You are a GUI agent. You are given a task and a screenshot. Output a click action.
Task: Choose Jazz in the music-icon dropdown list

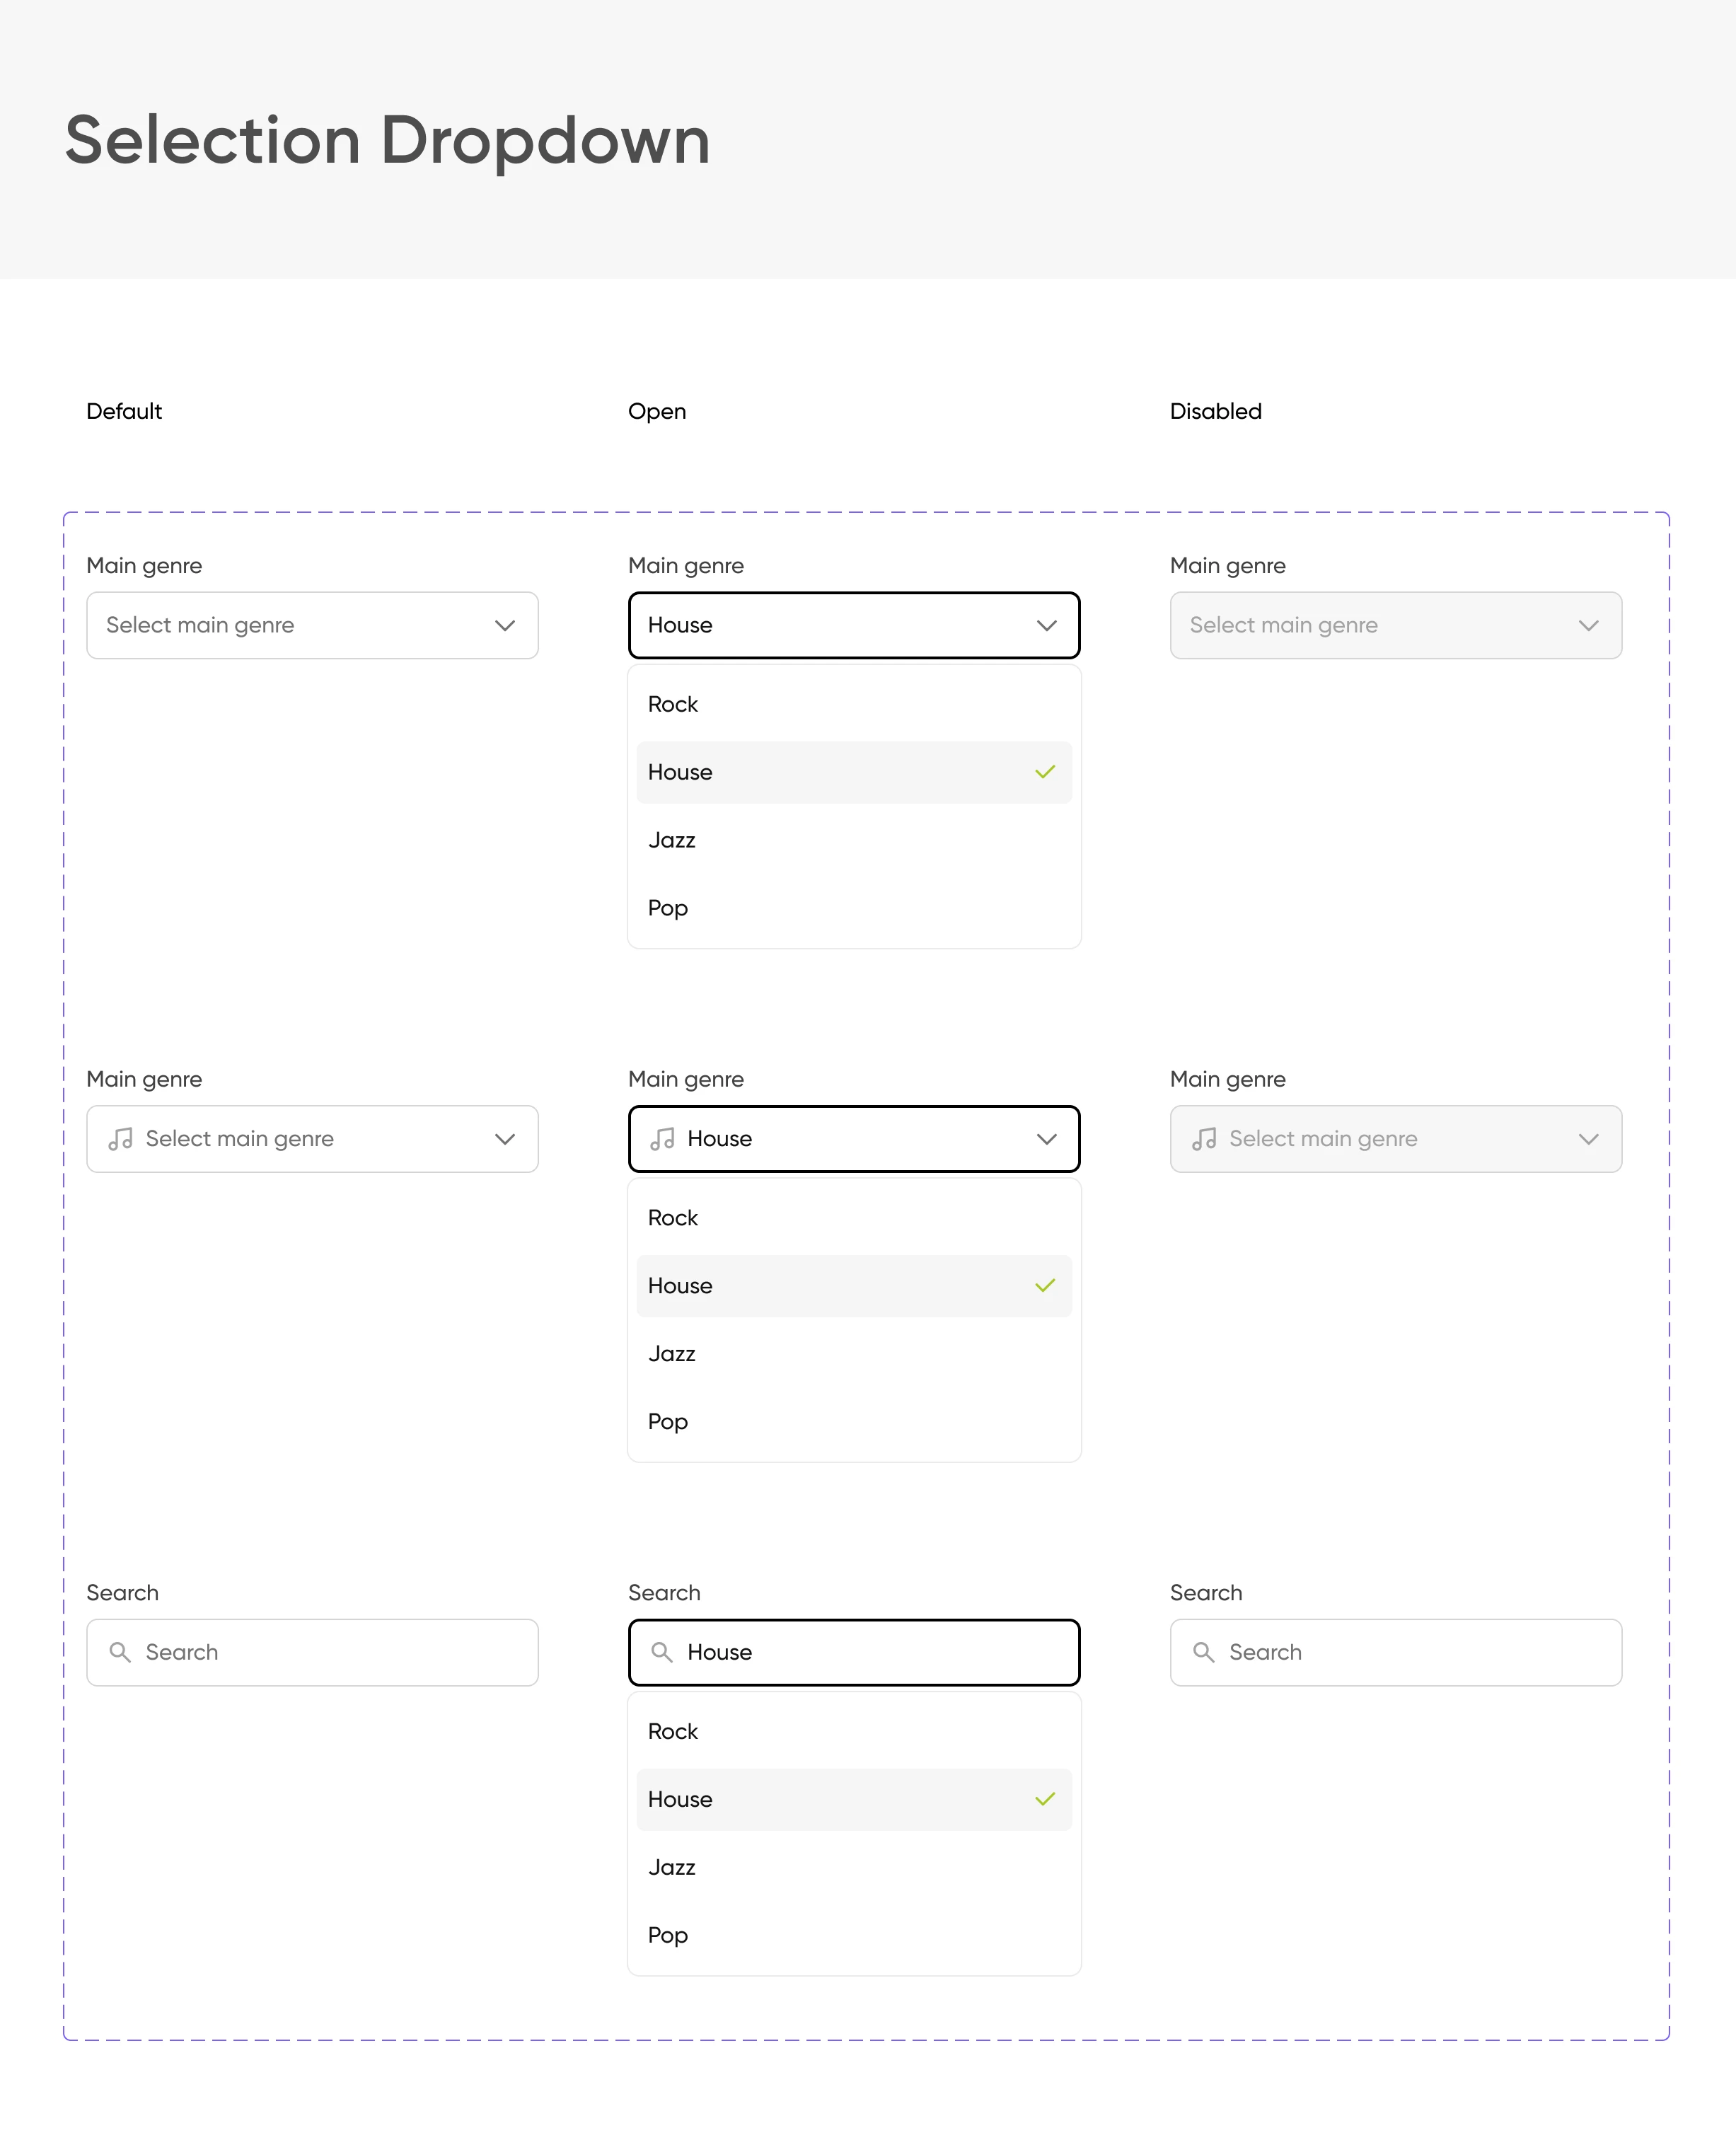(672, 1354)
